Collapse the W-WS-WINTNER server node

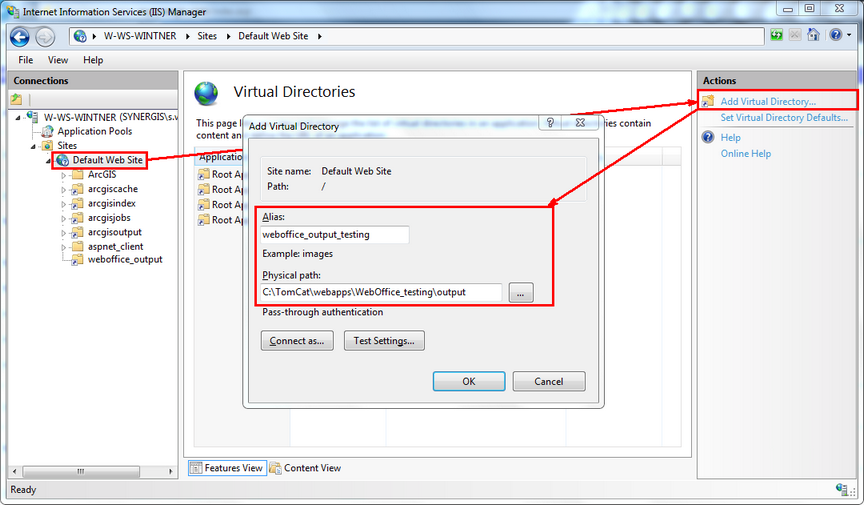[18, 117]
